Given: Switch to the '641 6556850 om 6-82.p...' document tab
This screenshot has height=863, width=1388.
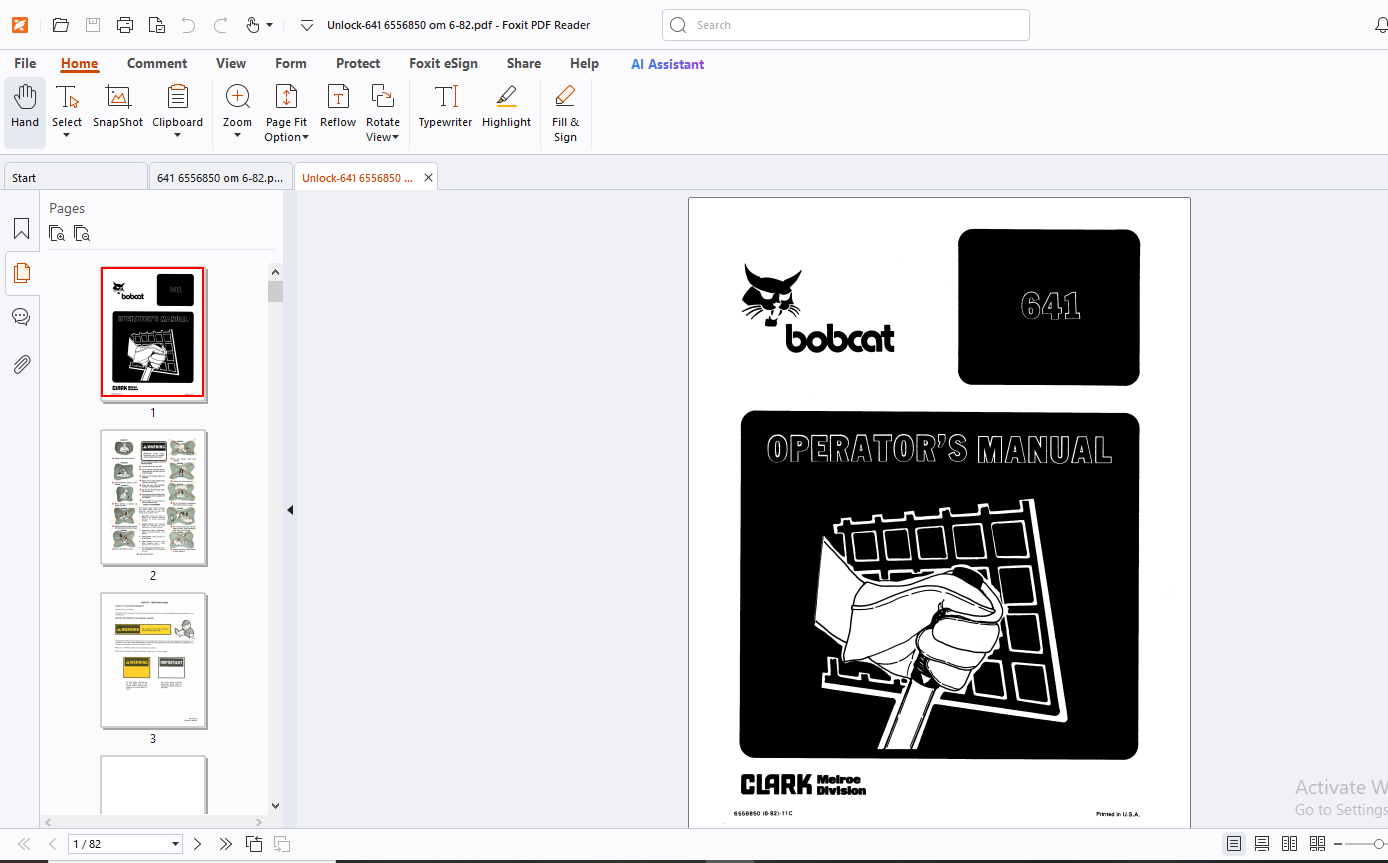Looking at the screenshot, I should click(x=220, y=177).
